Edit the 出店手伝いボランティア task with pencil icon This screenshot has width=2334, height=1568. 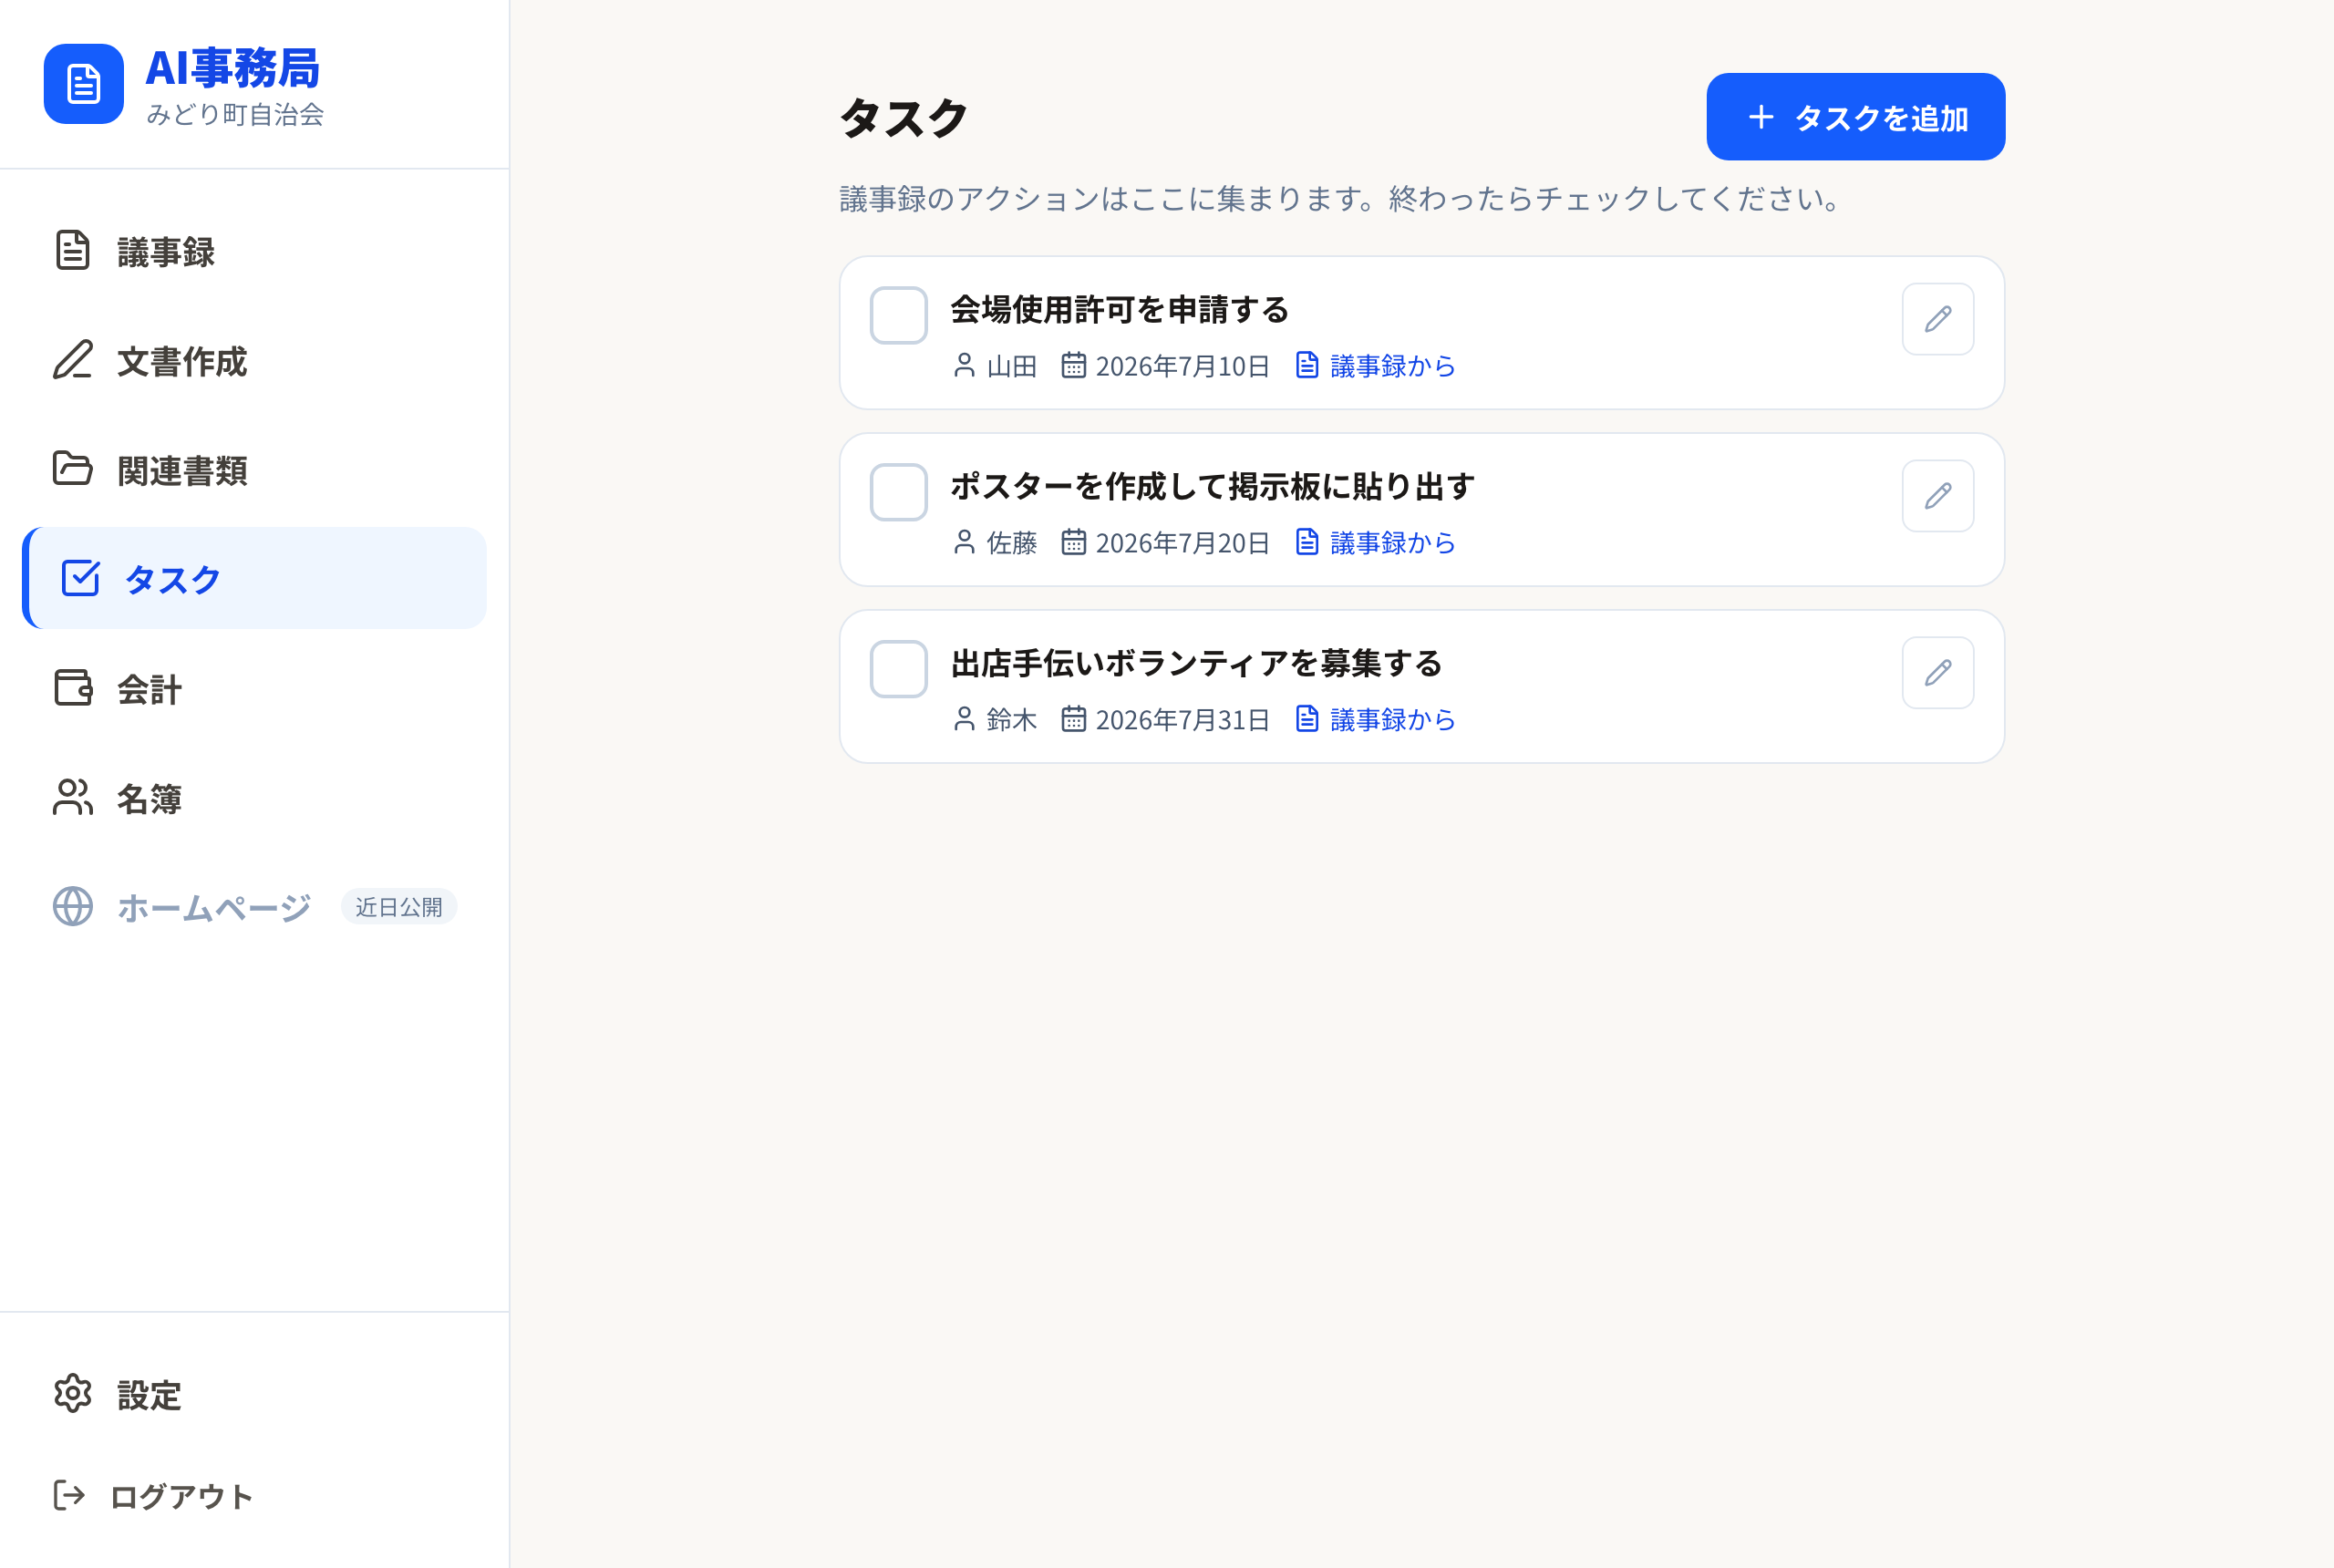coord(1938,673)
